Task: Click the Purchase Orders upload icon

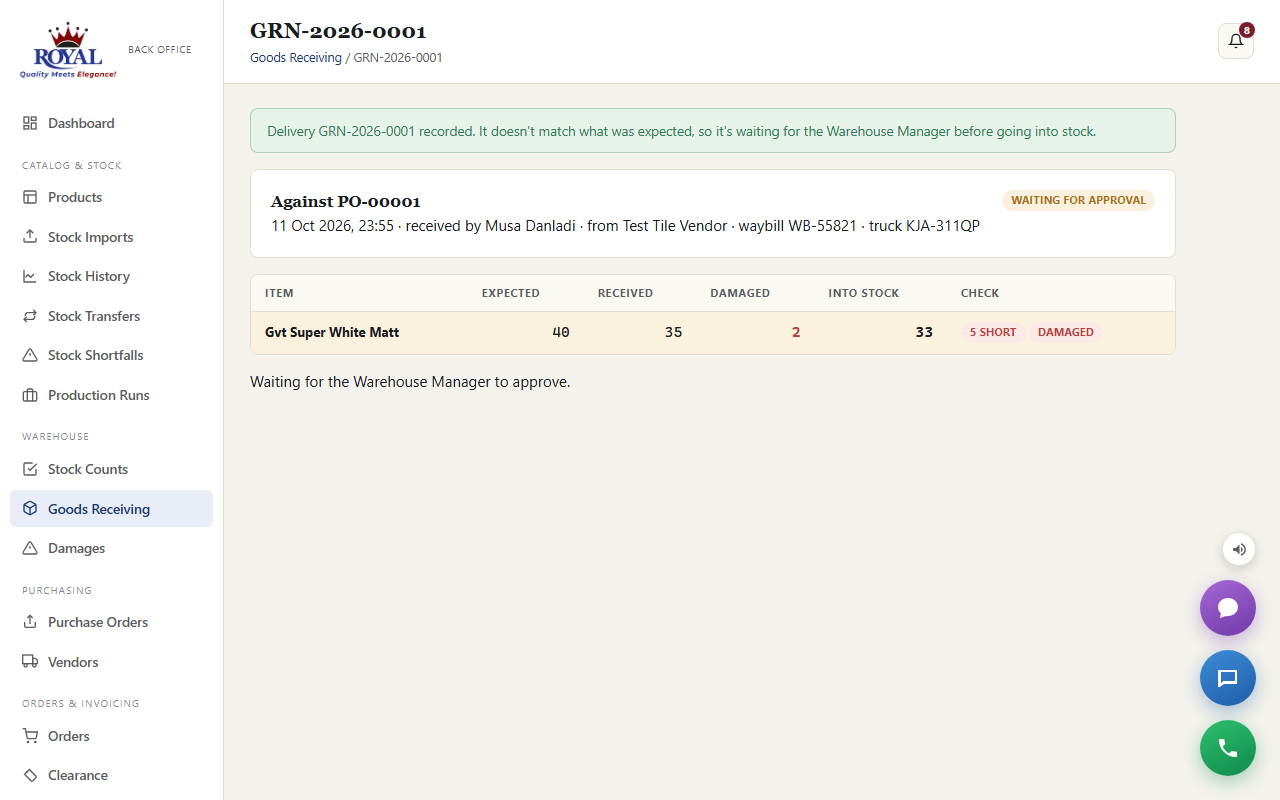Action: pyautogui.click(x=30, y=622)
